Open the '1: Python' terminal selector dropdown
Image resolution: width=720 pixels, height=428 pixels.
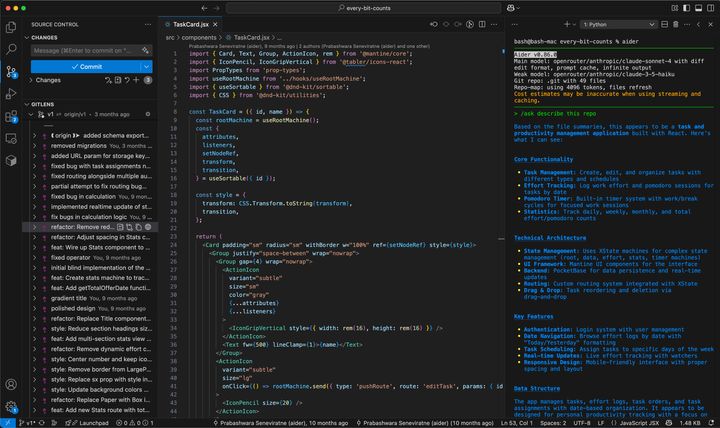tap(619, 24)
